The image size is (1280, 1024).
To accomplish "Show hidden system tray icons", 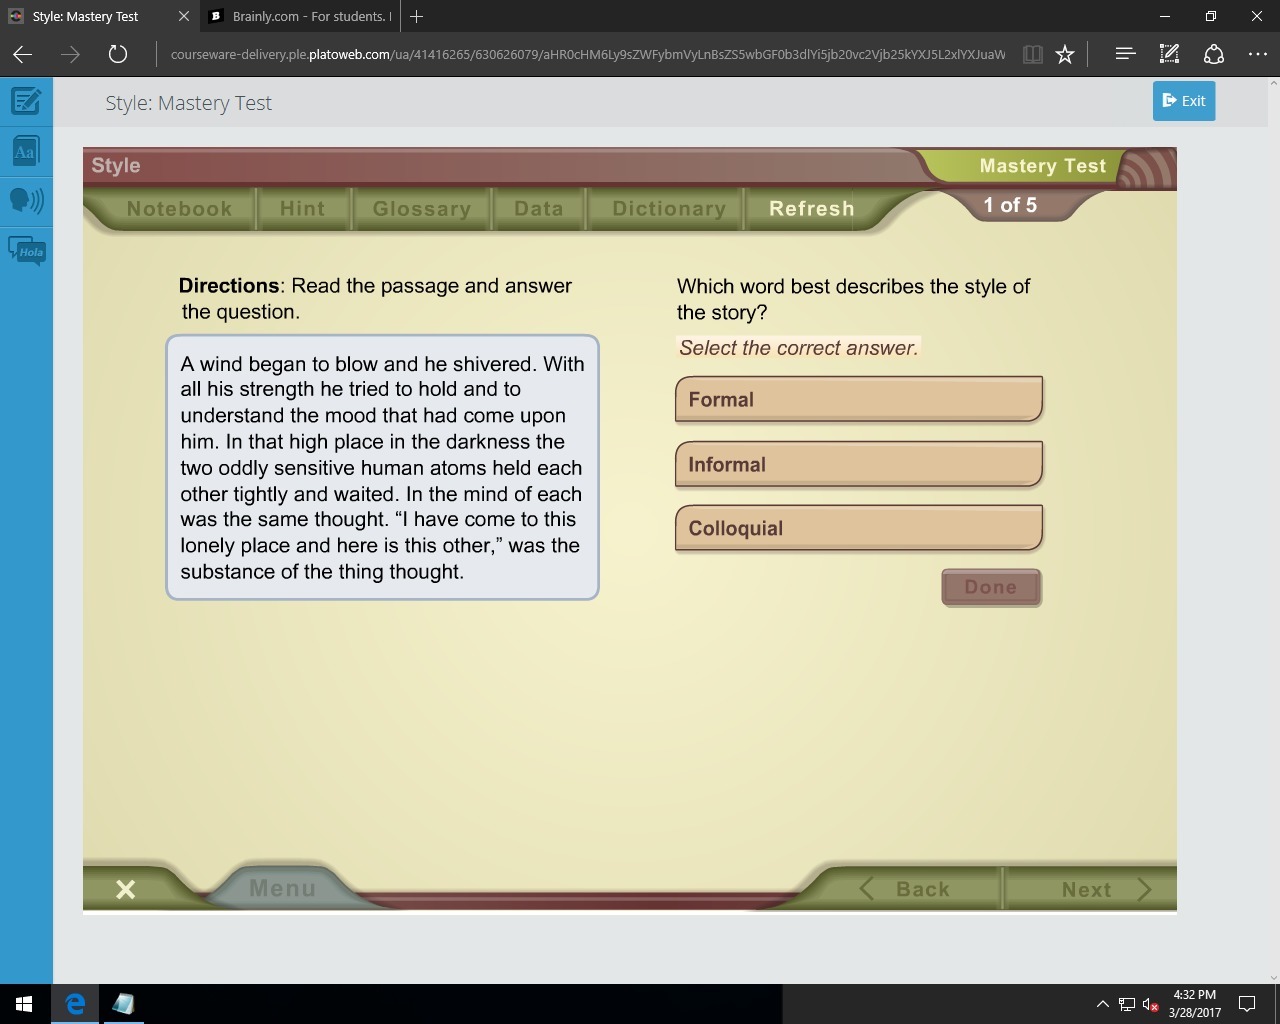I will point(1102,1004).
